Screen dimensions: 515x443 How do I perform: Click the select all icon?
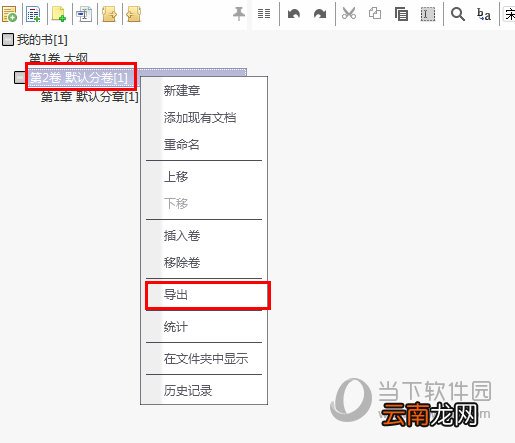[x=428, y=14]
